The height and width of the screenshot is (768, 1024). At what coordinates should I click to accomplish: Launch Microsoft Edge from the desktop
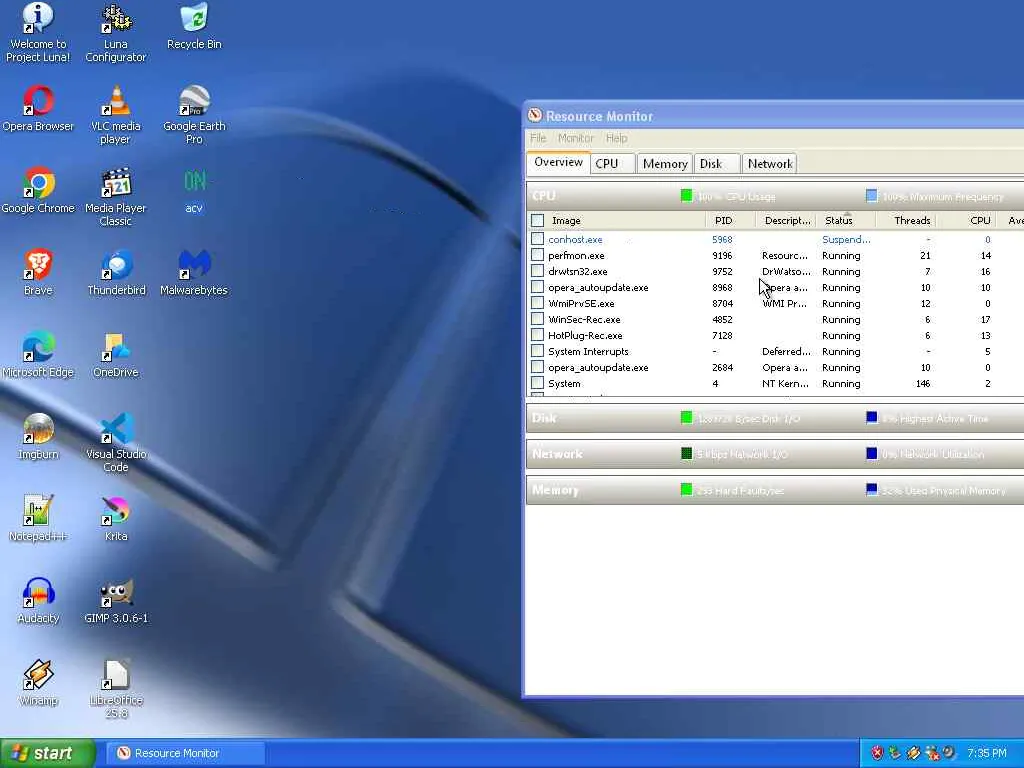(38, 355)
